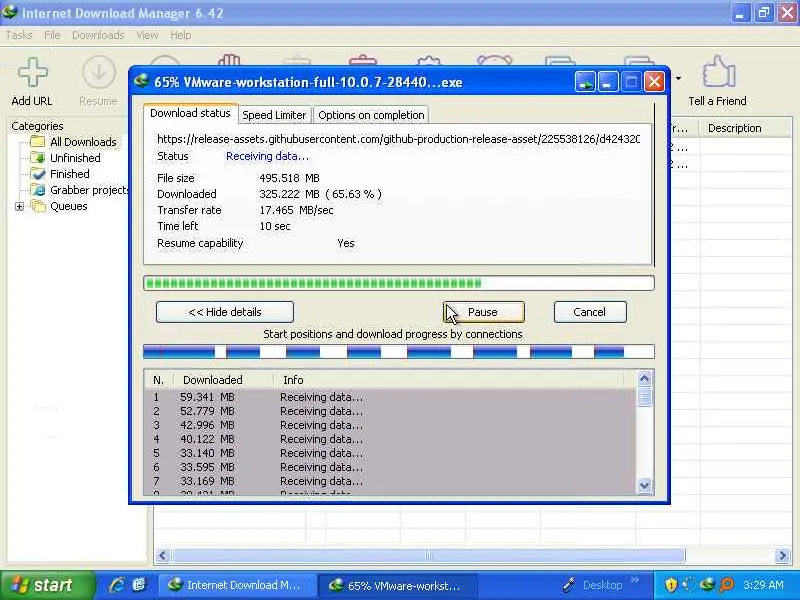Image resolution: width=800 pixels, height=600 pixels.
Task: Click the yellow security shield tray icon
Action: 670,585
